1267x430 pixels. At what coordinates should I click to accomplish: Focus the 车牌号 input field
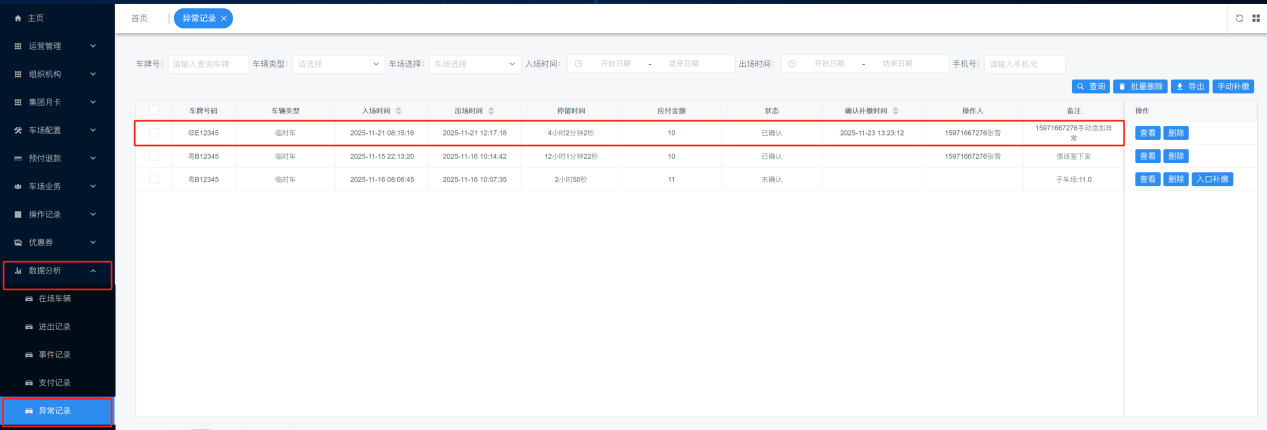pos(207,63)
